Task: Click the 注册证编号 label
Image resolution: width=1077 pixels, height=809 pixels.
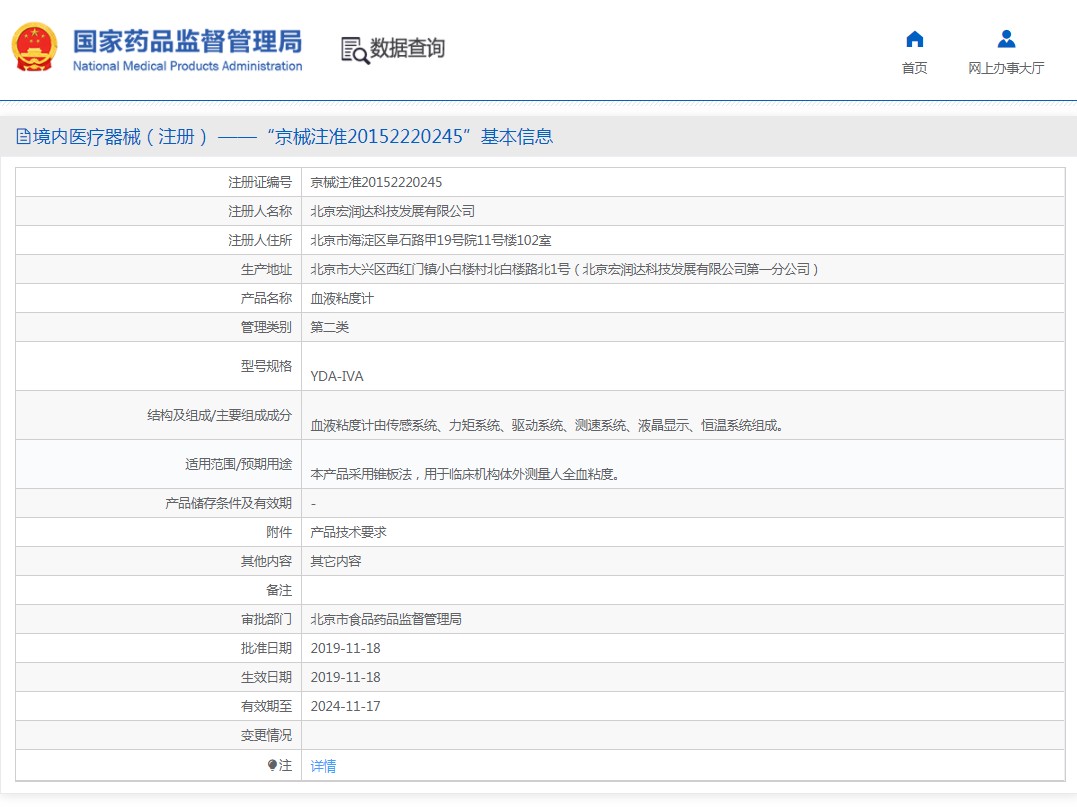Action: click(260, 182)
